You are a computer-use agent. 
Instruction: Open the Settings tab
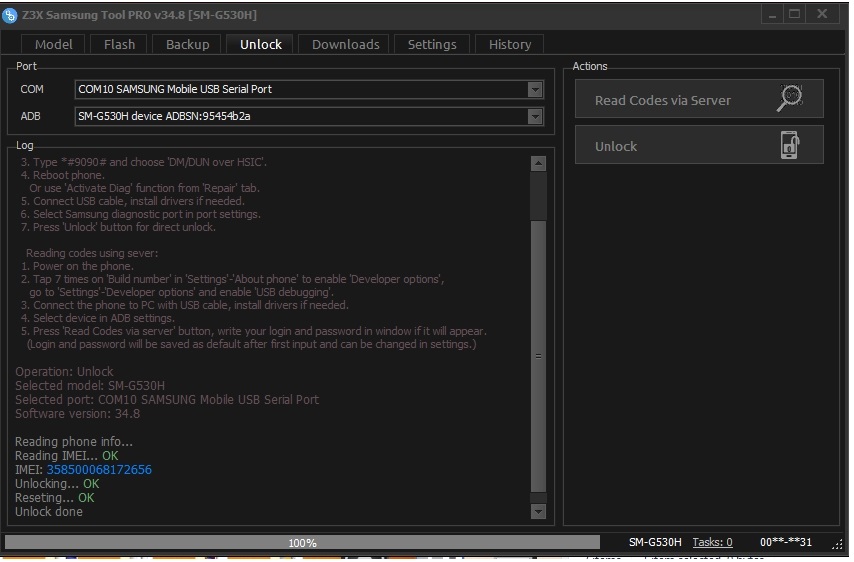(432, 45)
